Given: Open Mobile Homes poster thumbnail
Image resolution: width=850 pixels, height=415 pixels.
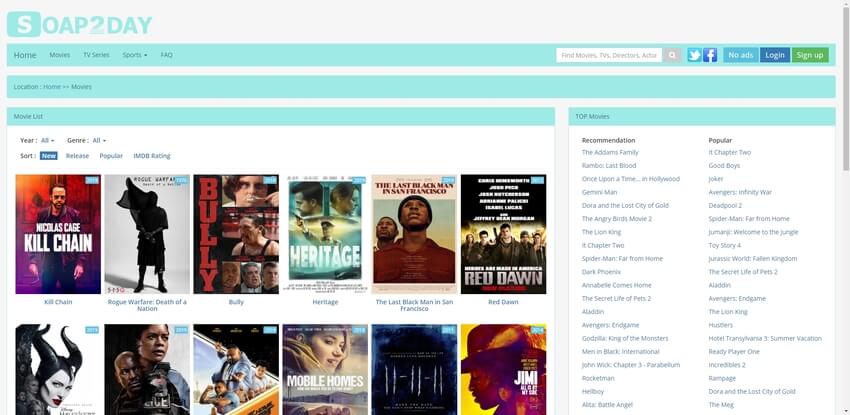Looking at the screenshot, I should pos(325,369).
